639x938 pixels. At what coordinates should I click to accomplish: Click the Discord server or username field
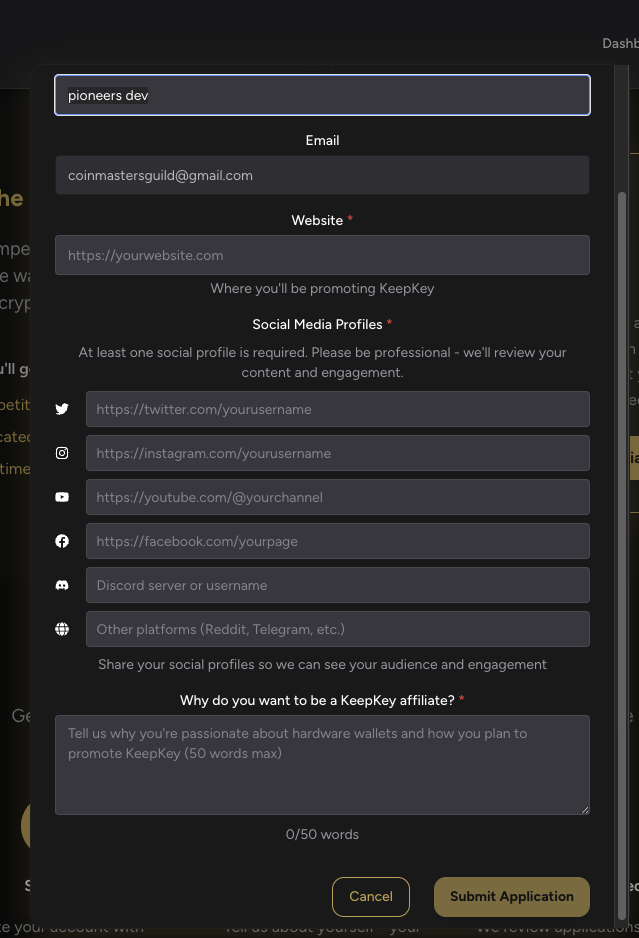point(337,585)
